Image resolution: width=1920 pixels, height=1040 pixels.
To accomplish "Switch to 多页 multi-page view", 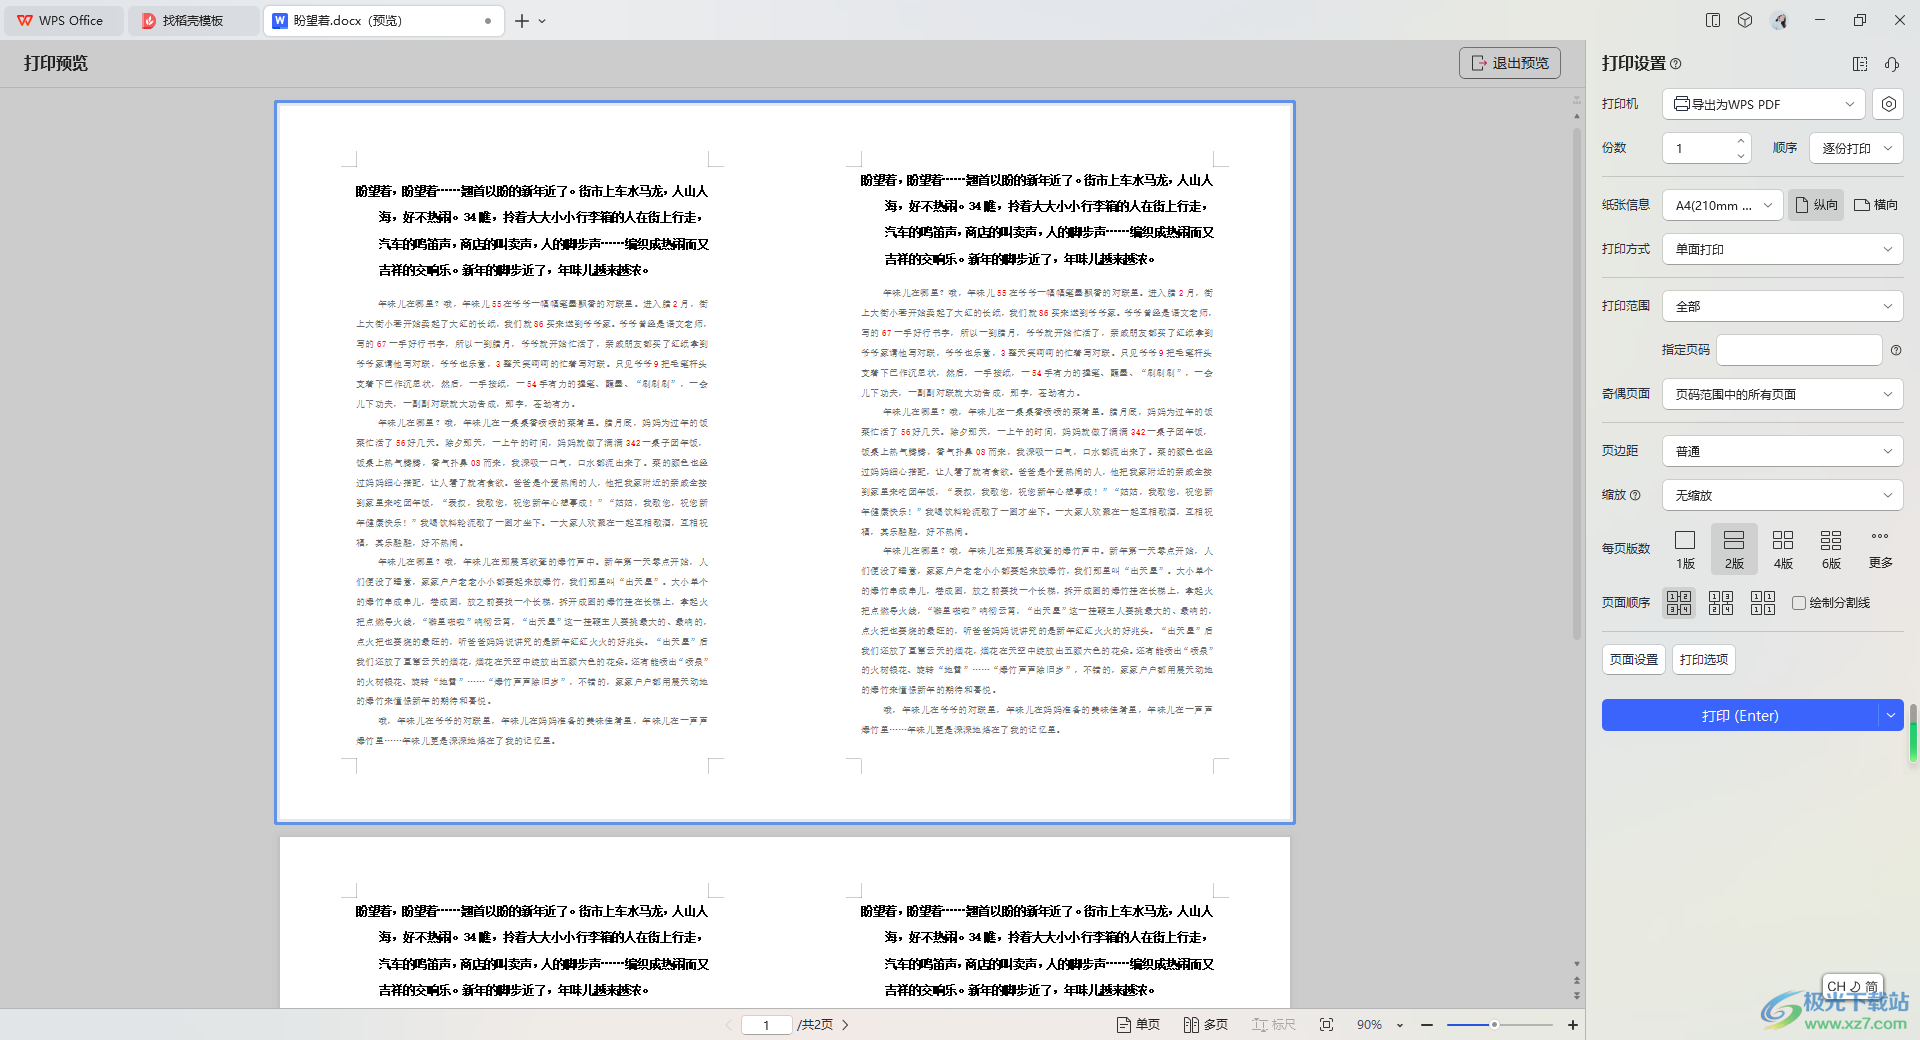I will pos(1206,1025).
